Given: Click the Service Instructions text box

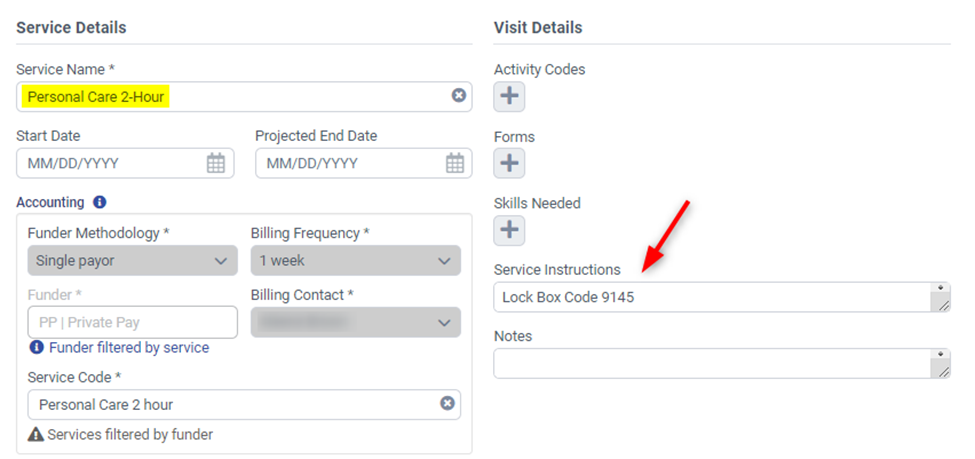Looking at the screenshot, I should tap(710, 297).
